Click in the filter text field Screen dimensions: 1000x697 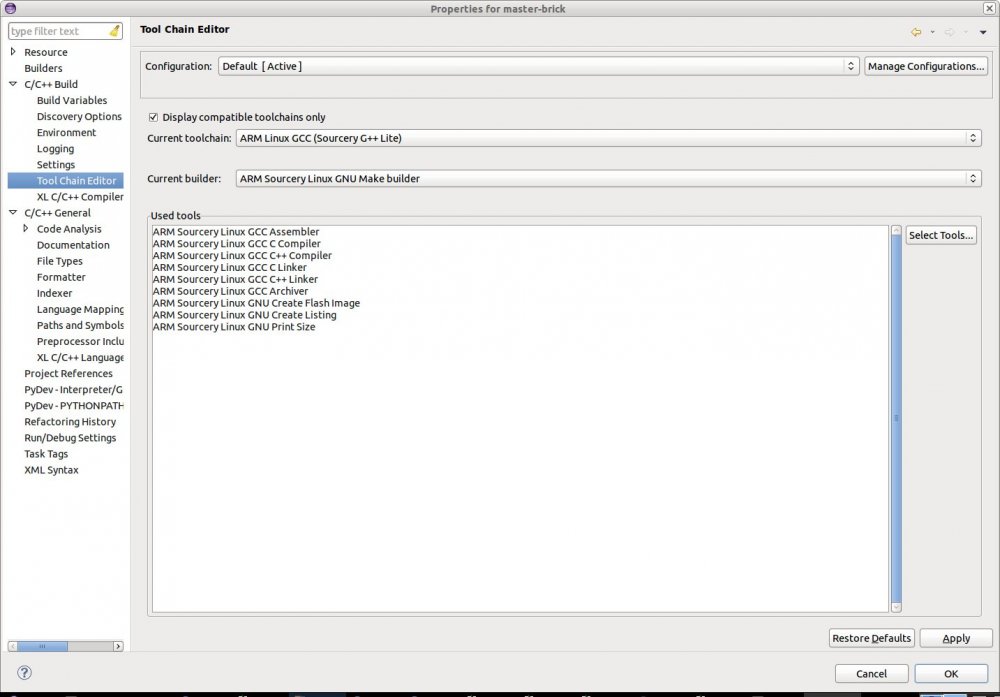(x=58, y=31)
